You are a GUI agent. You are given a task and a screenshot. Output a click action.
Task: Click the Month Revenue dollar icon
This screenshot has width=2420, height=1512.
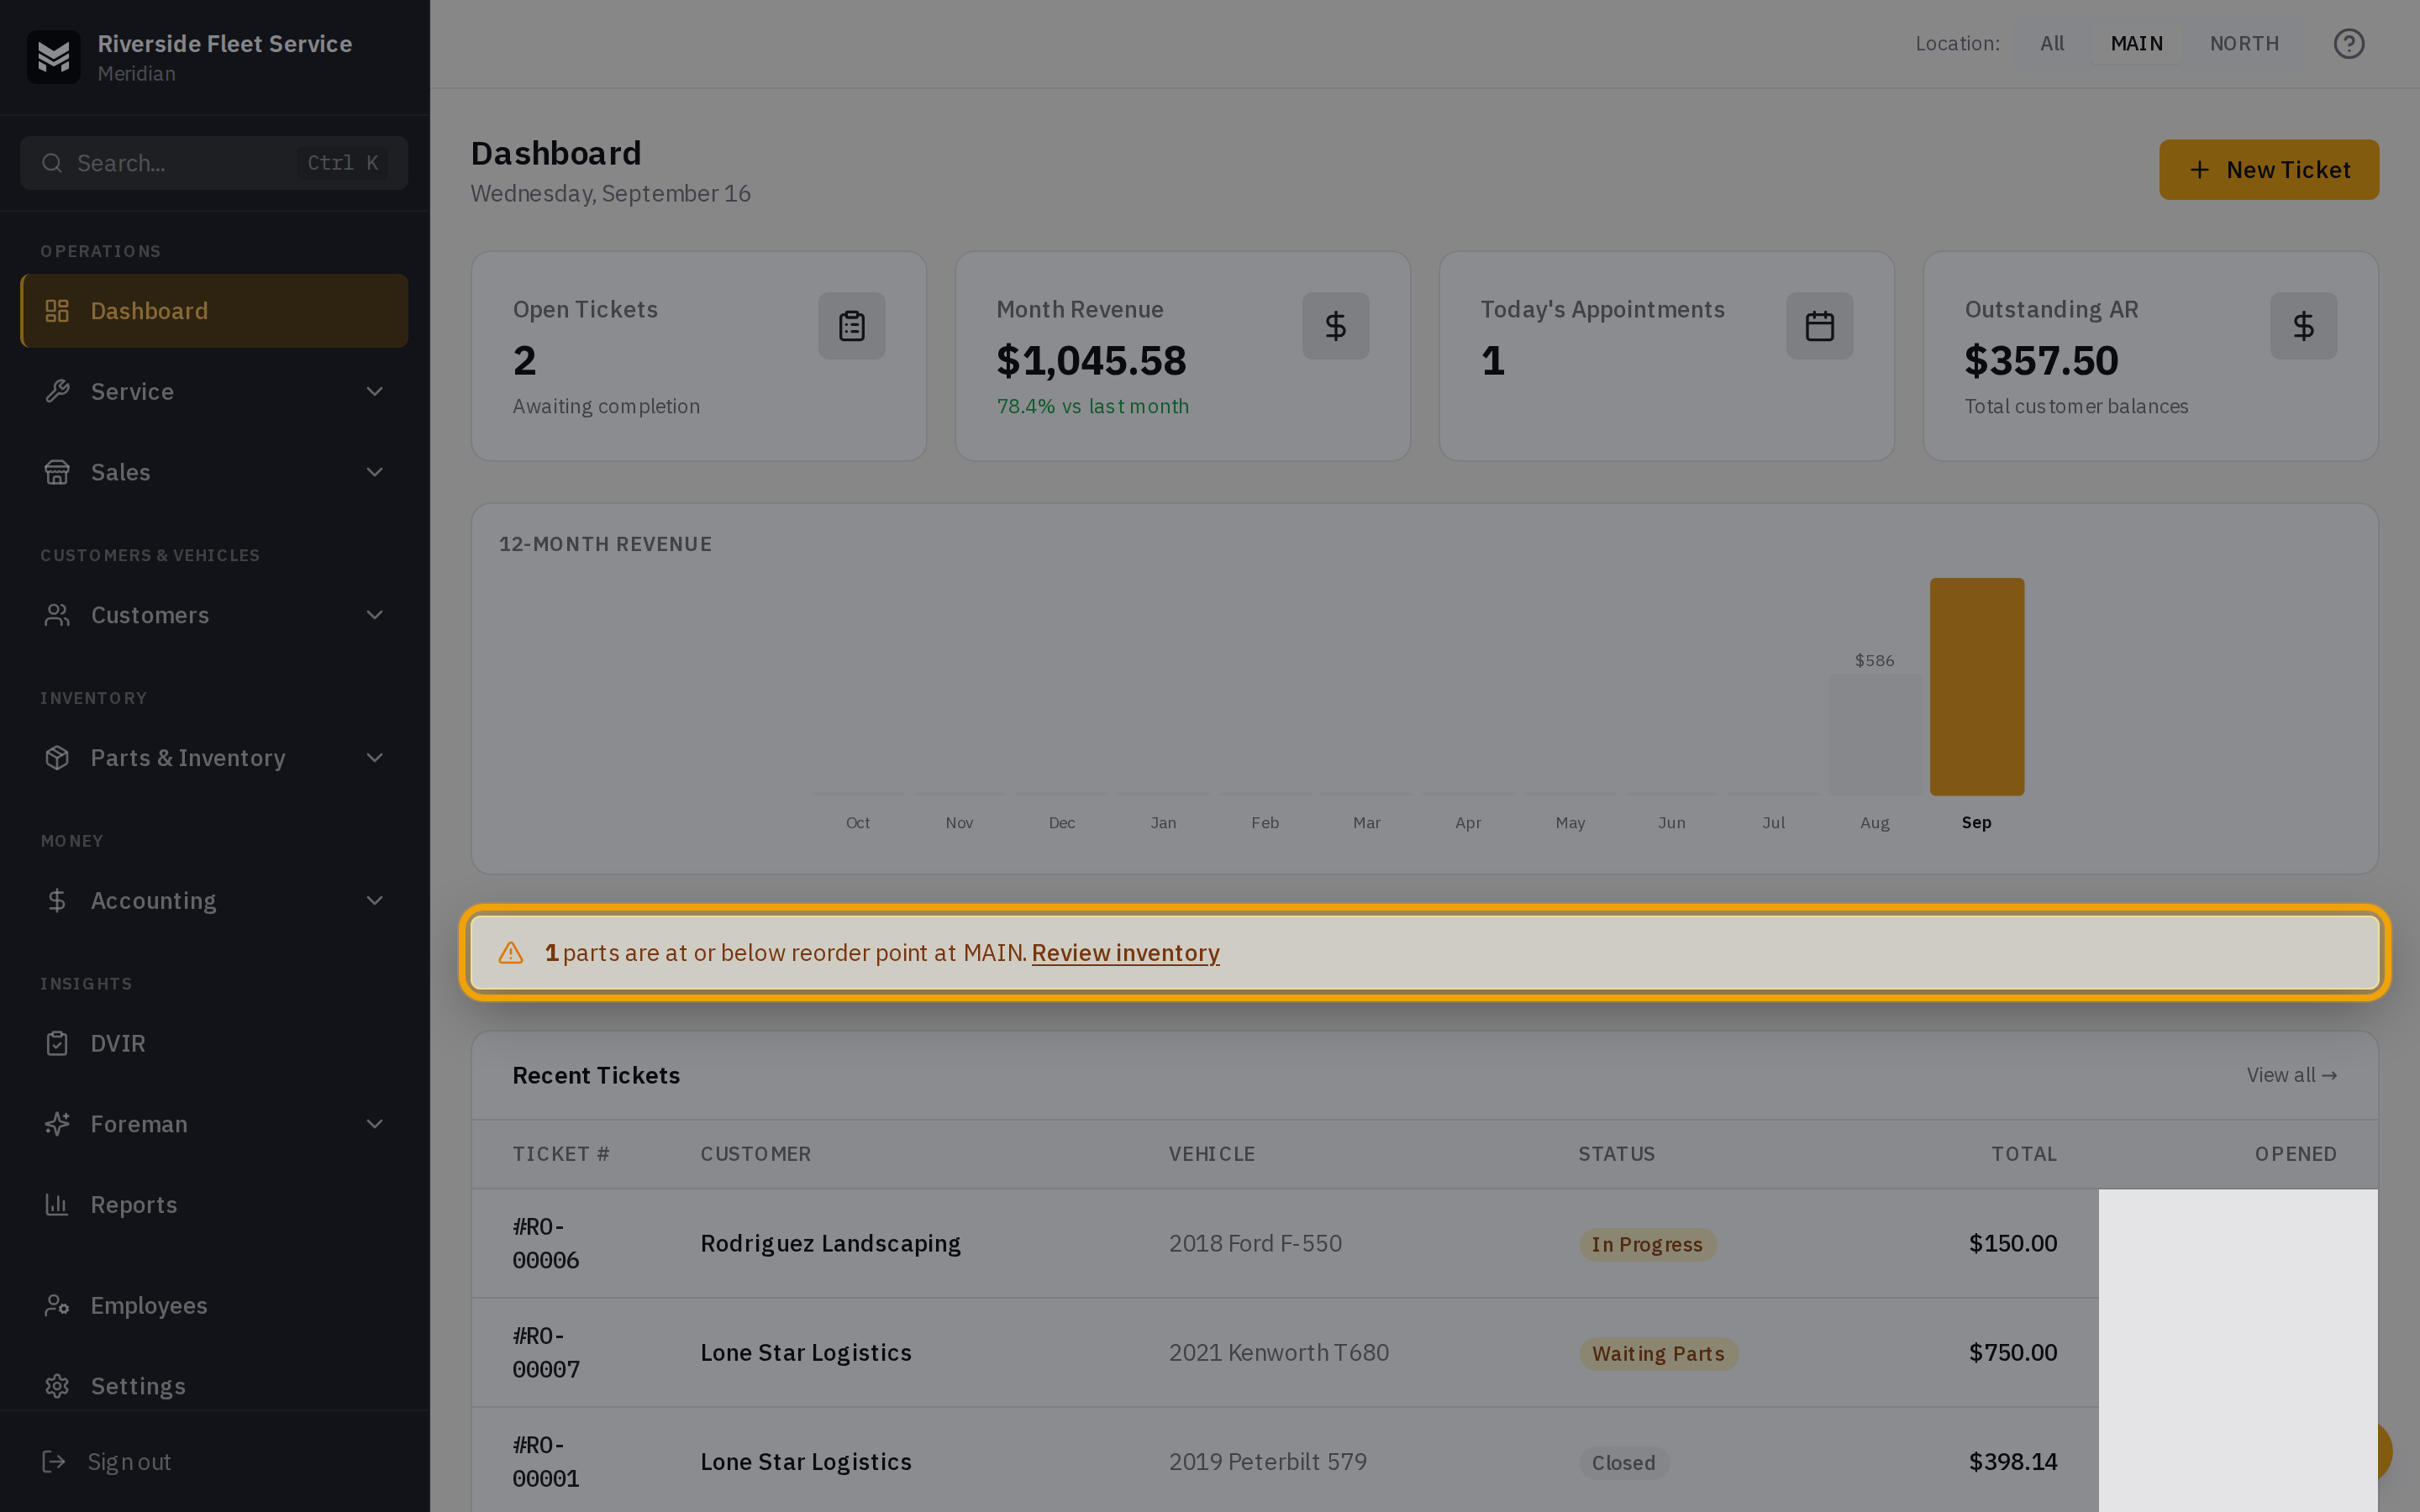coord(1335,326)
